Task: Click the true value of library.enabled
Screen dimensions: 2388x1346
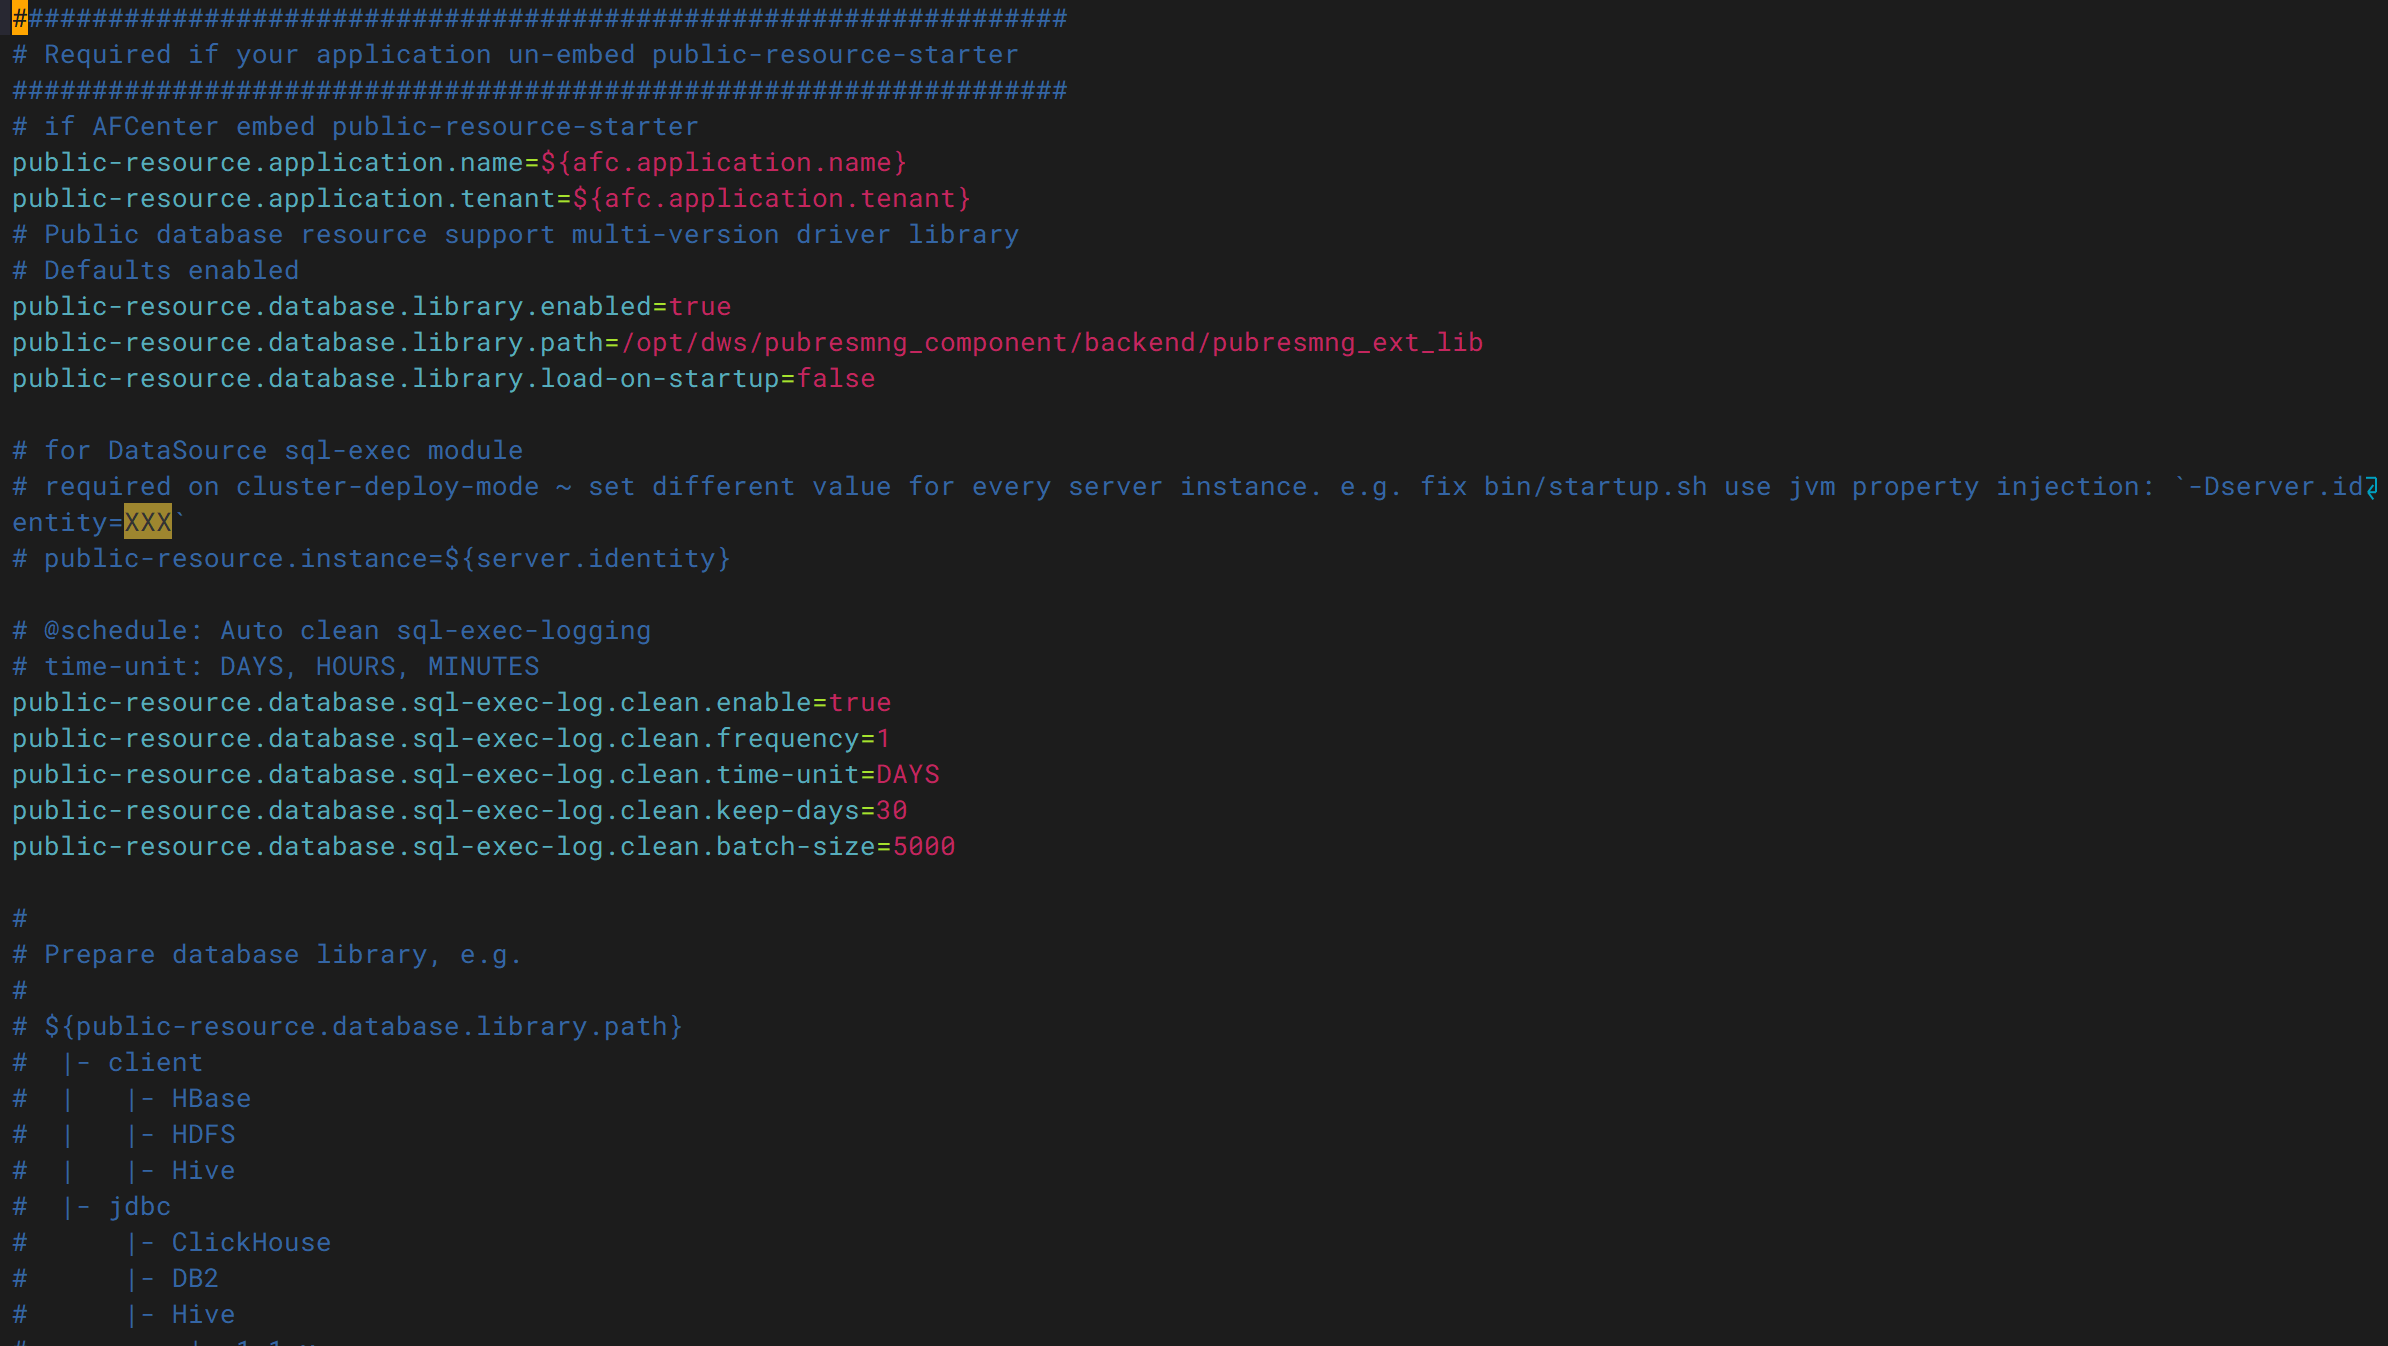Action: (700, 306)
